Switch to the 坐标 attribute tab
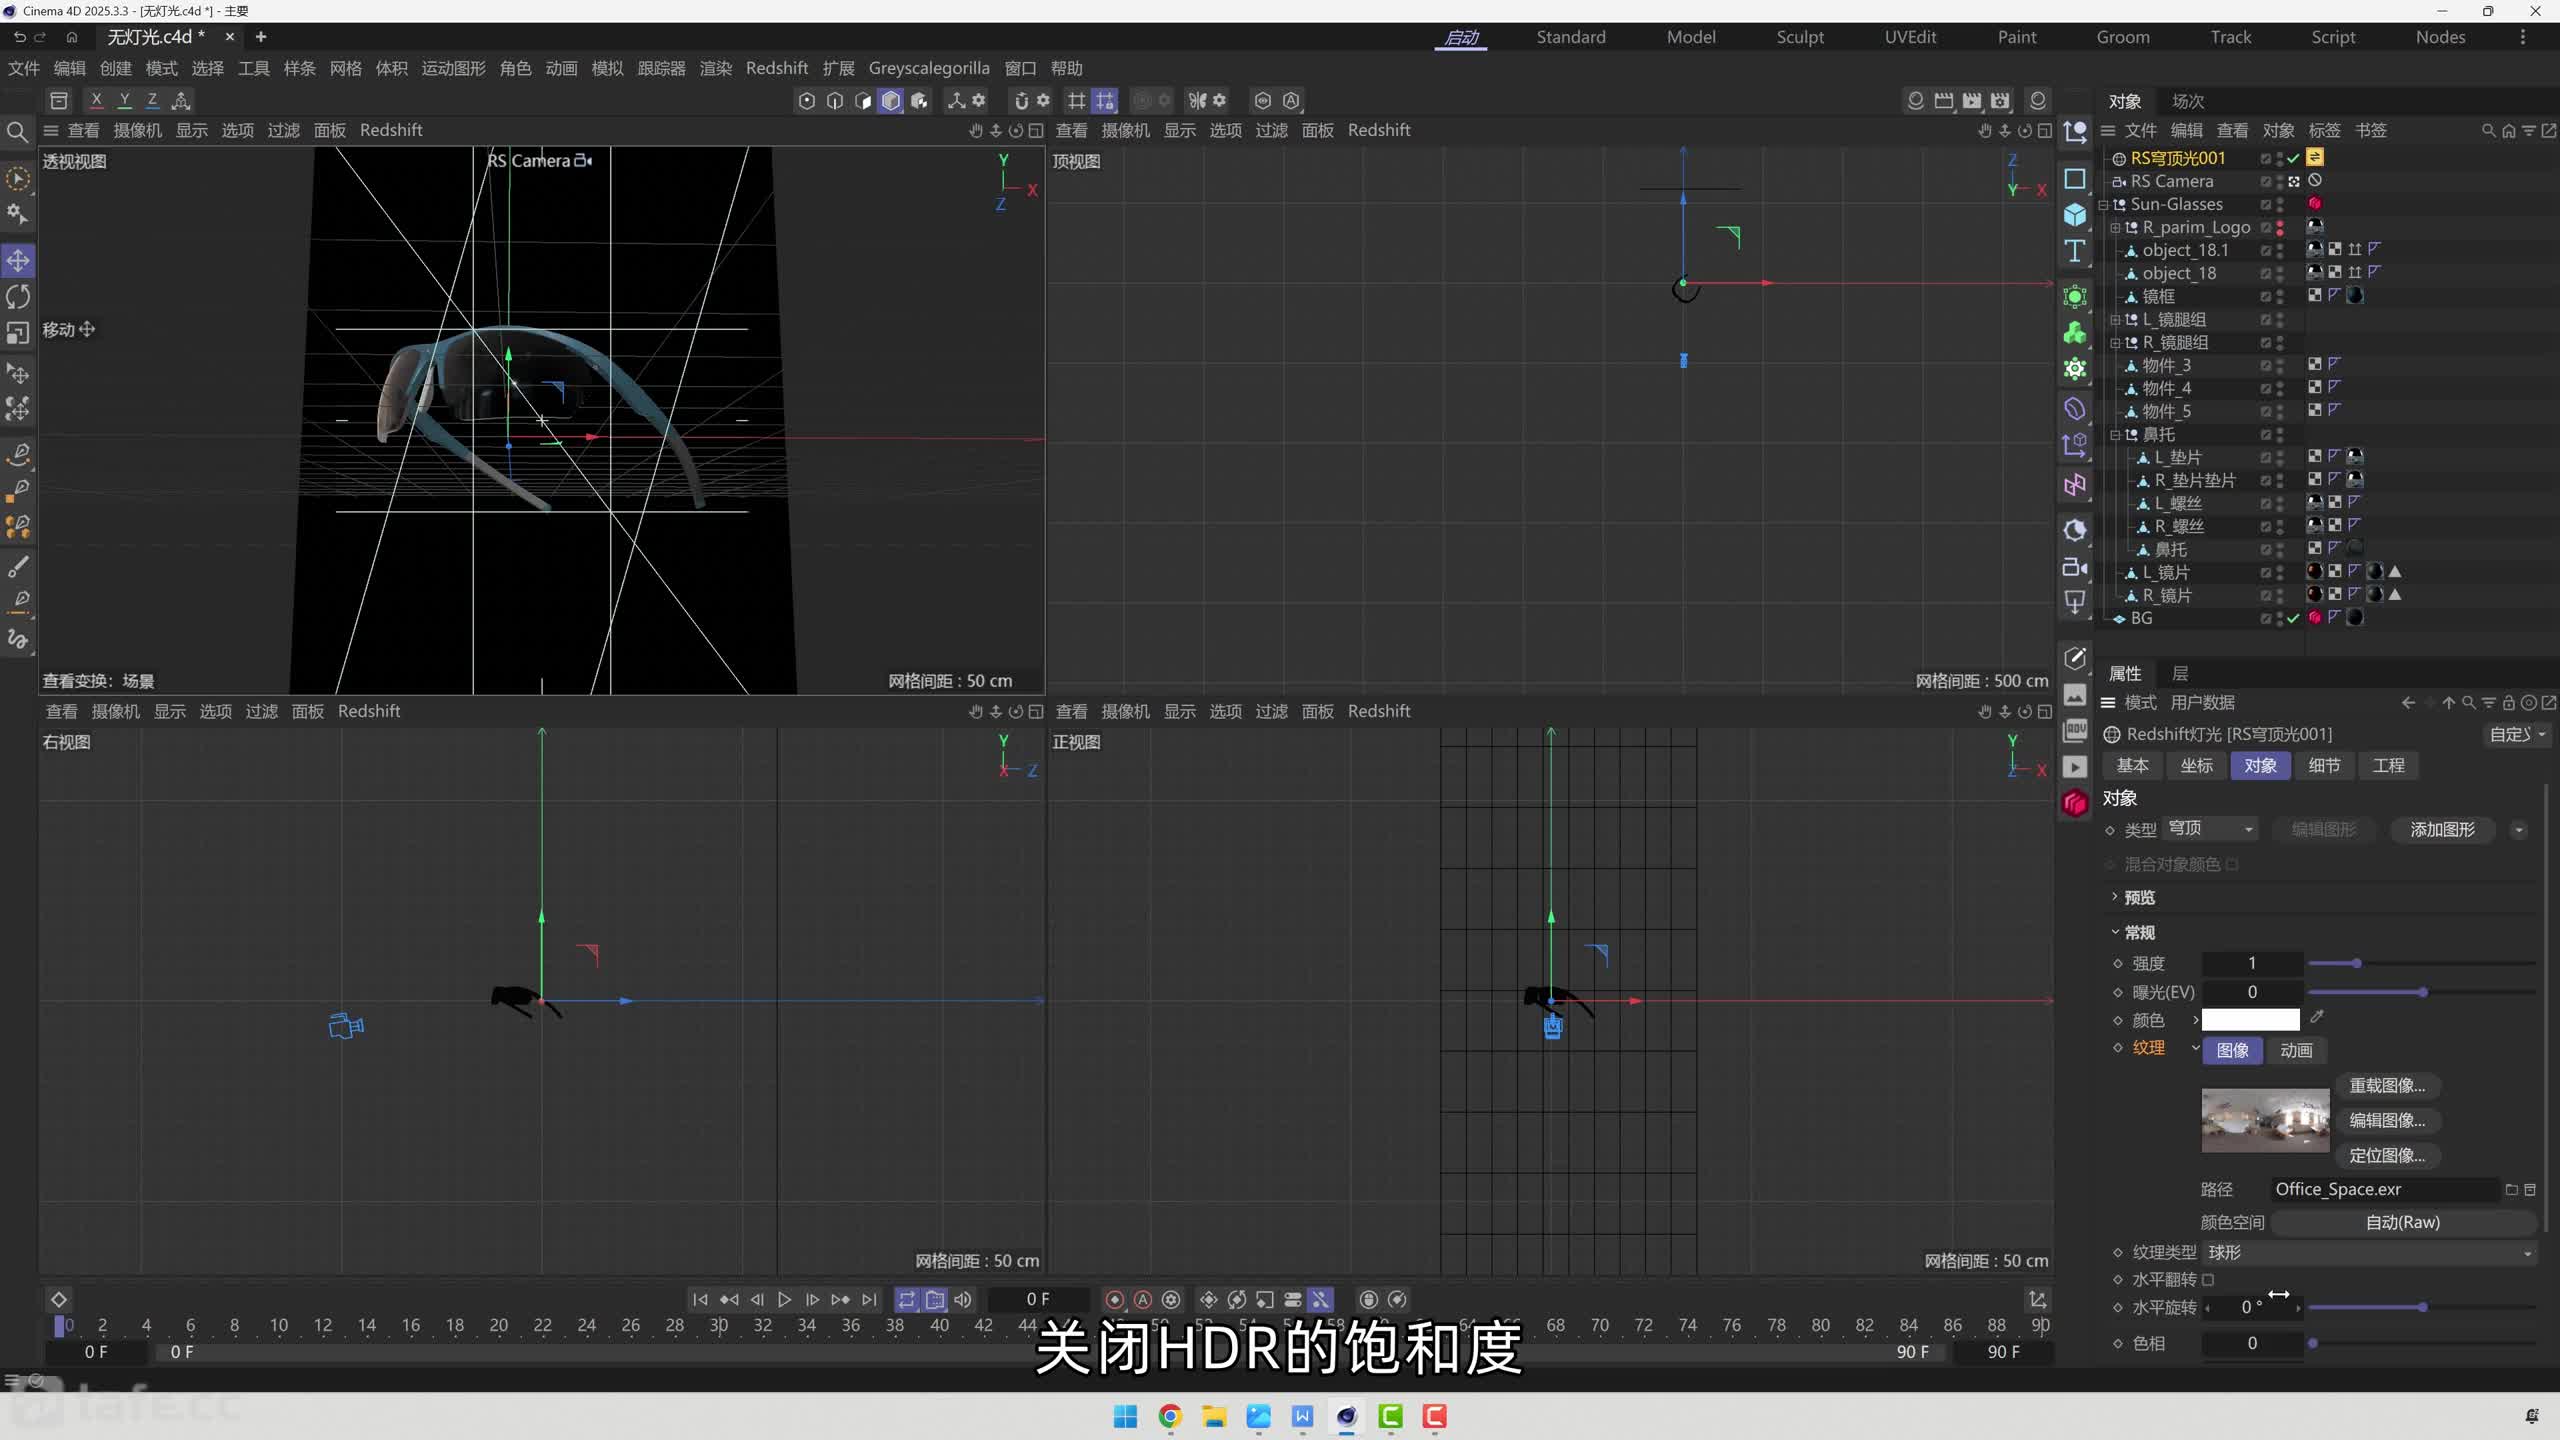 click(x=2197, y=765)
